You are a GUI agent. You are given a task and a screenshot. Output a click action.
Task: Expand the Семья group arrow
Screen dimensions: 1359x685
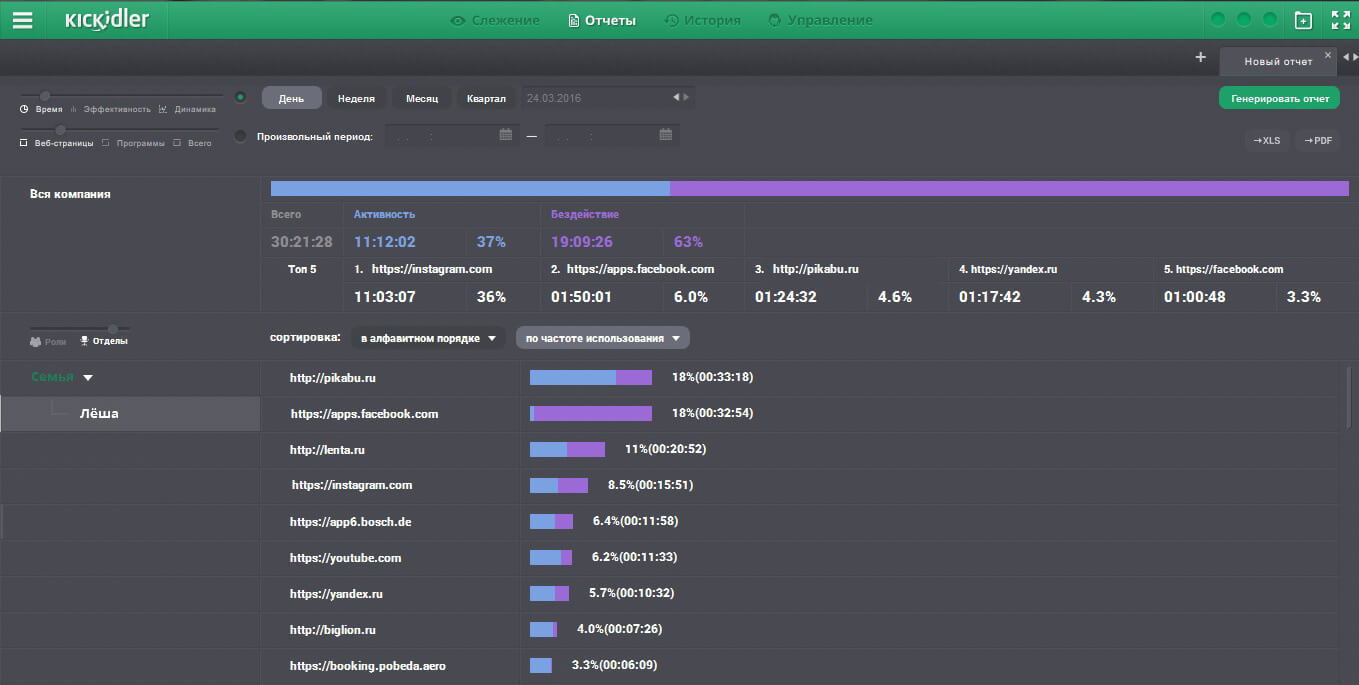(x=88, y=378)
